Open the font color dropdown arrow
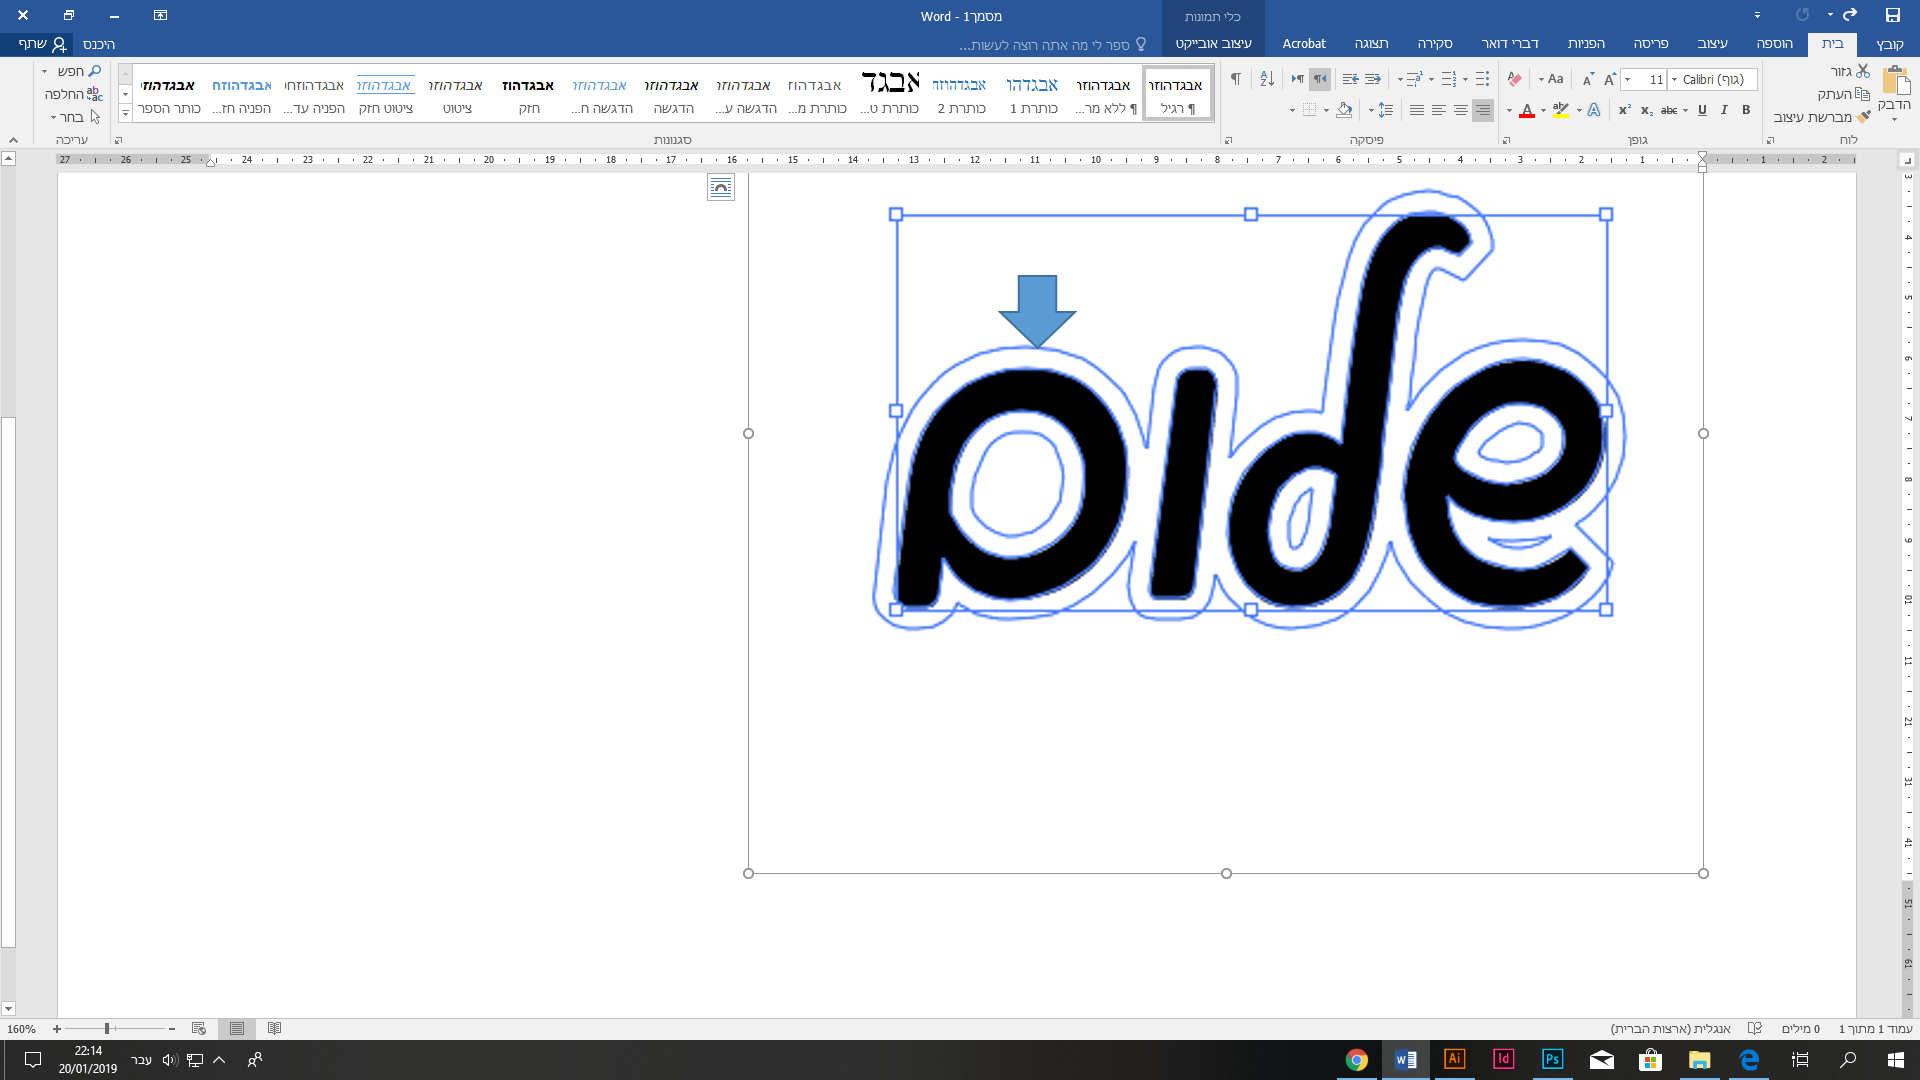Screen dimensions: 1920x1080 pos(1510,112)
